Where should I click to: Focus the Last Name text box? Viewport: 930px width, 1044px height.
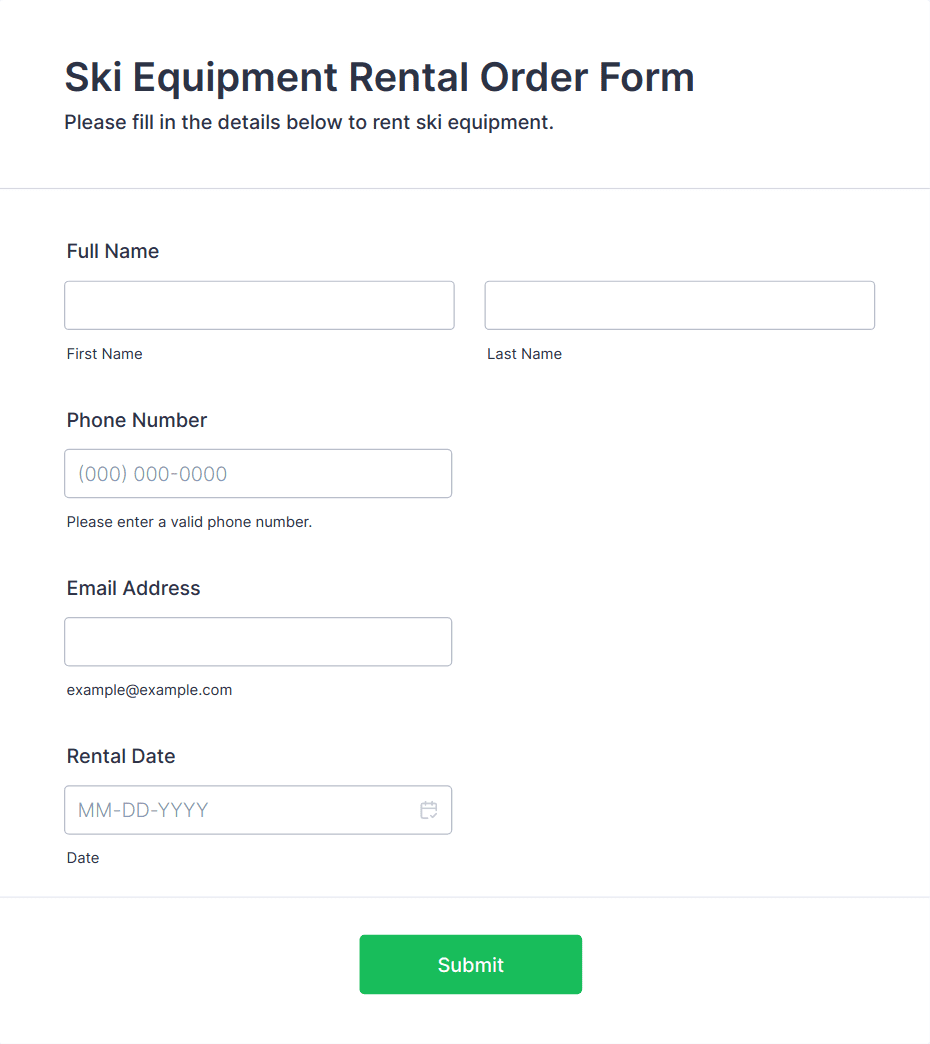[679, 305]
